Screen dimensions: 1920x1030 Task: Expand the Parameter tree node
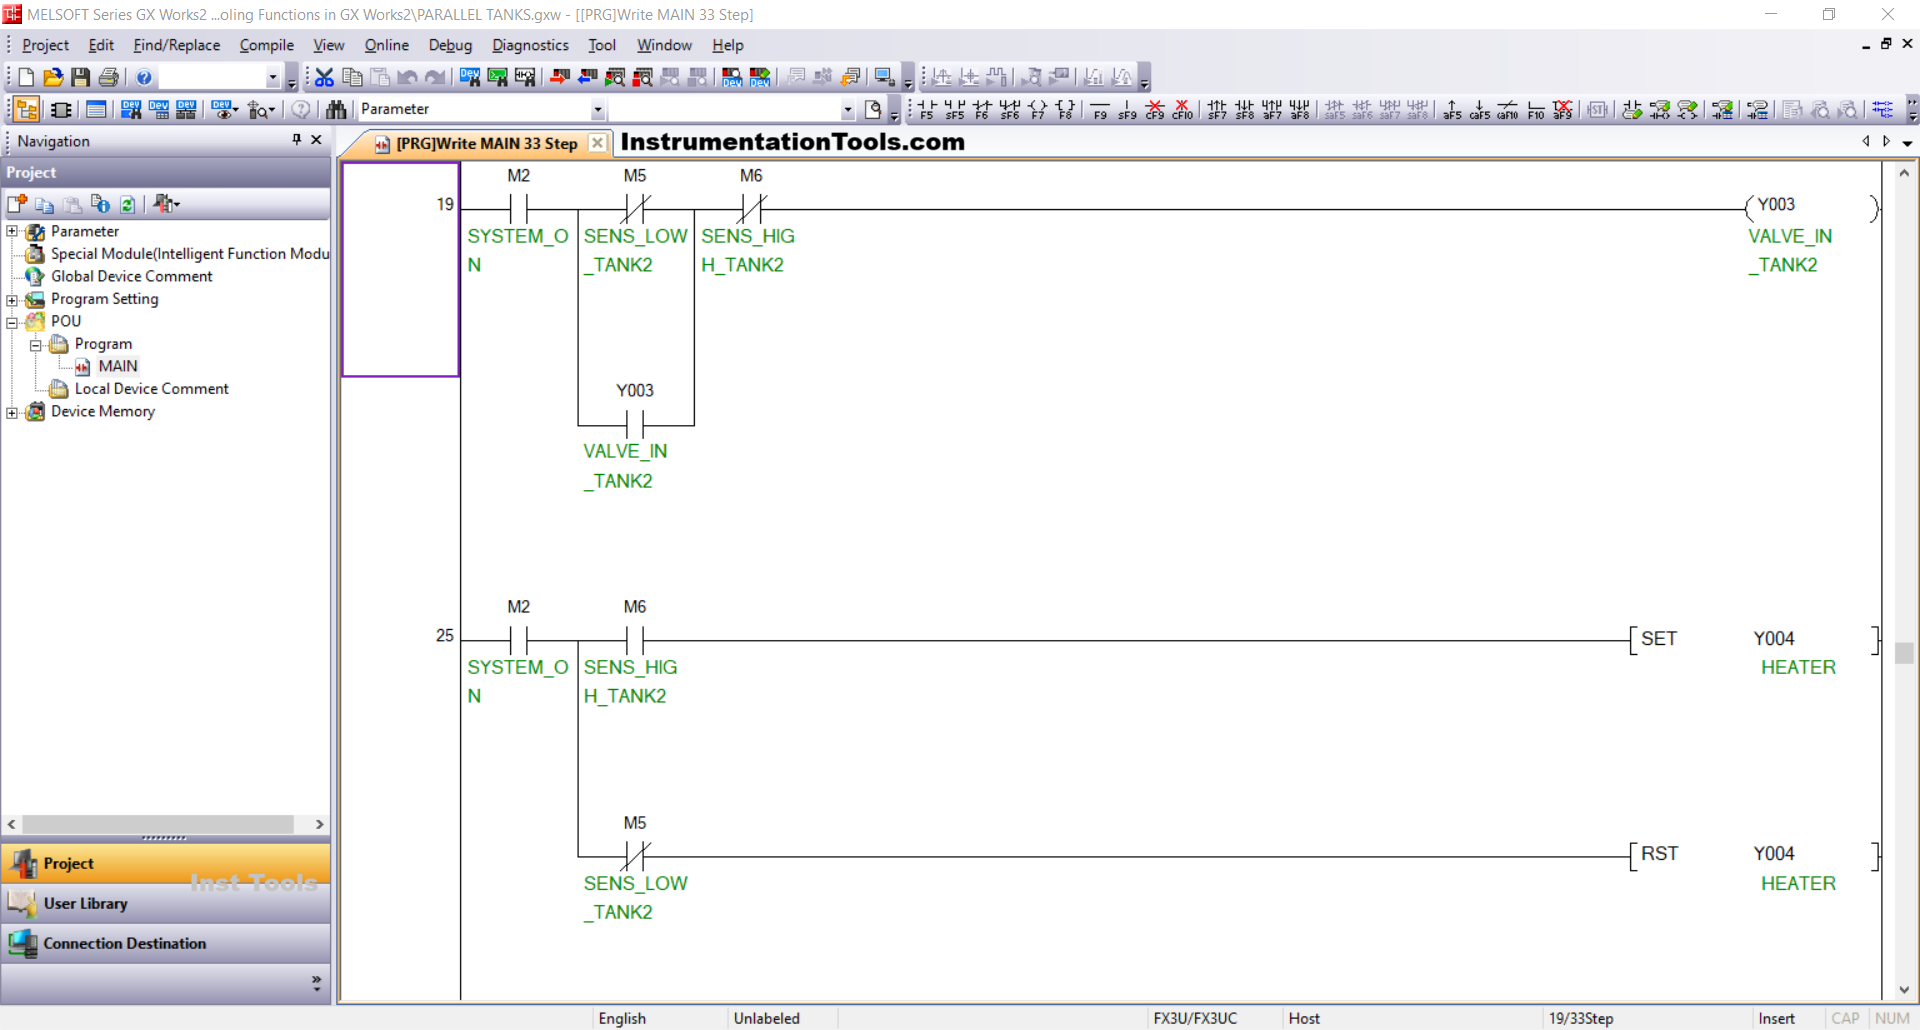click(12, 231)
